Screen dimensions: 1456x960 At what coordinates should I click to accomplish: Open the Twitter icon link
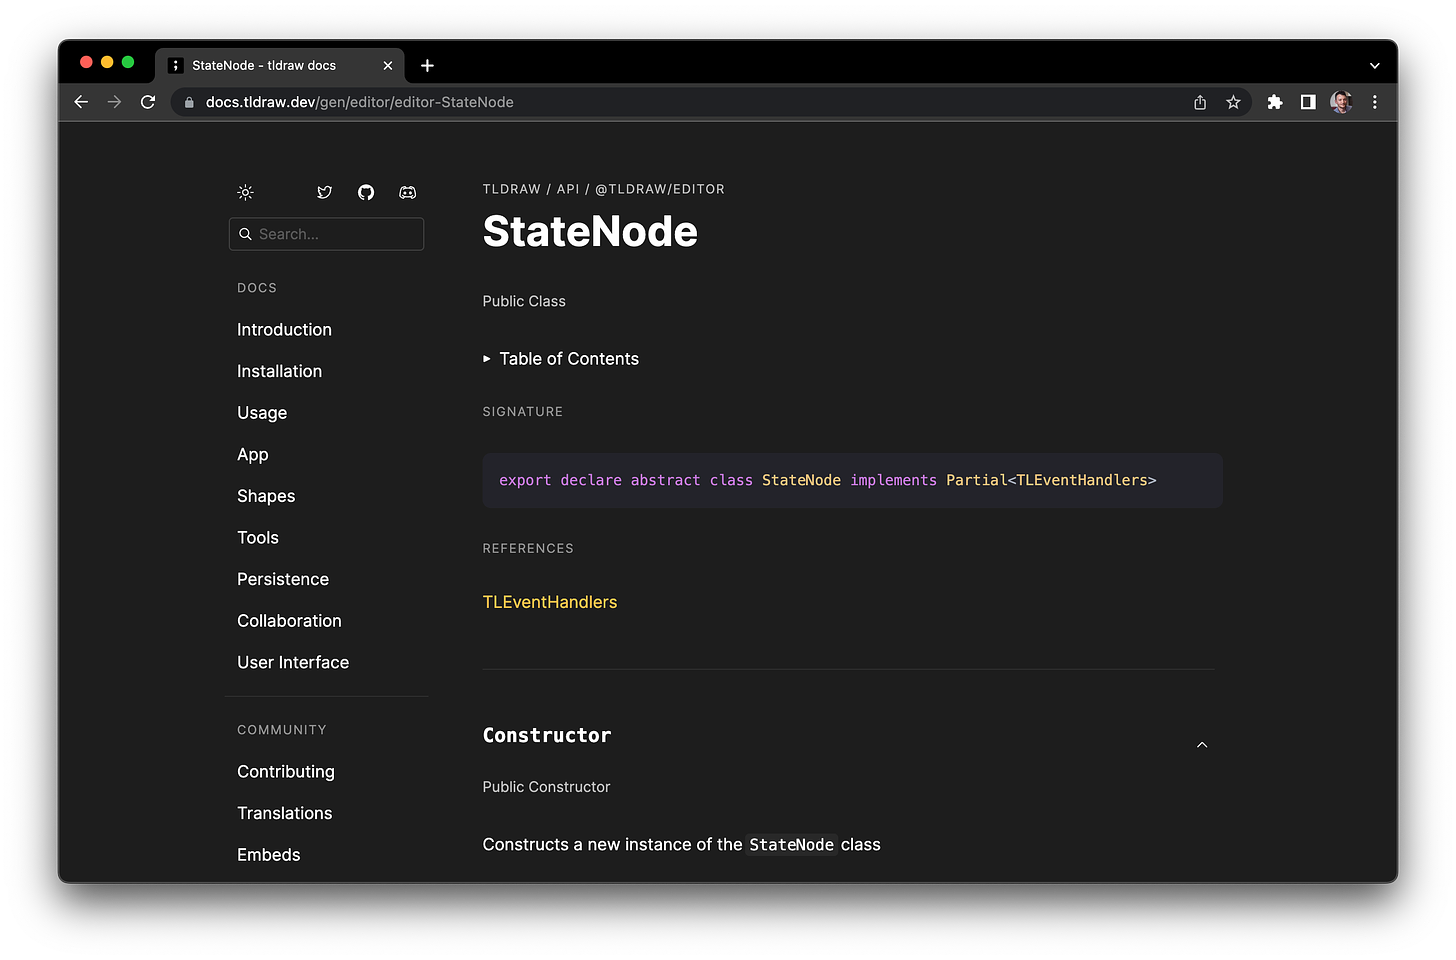324,192
